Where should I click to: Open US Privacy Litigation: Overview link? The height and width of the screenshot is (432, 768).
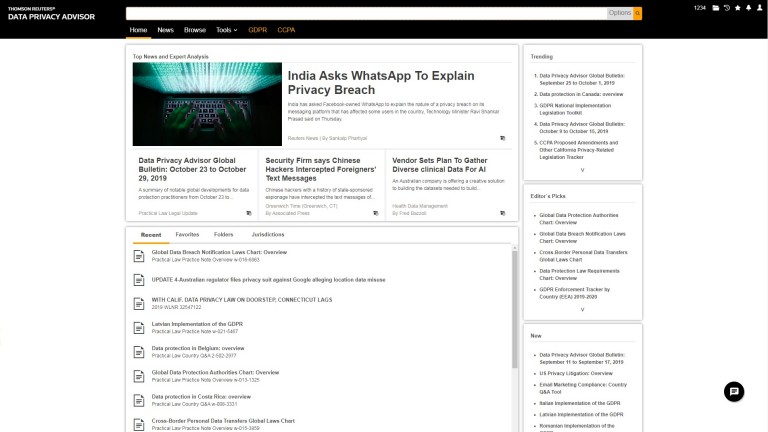[x=576, y=373]
